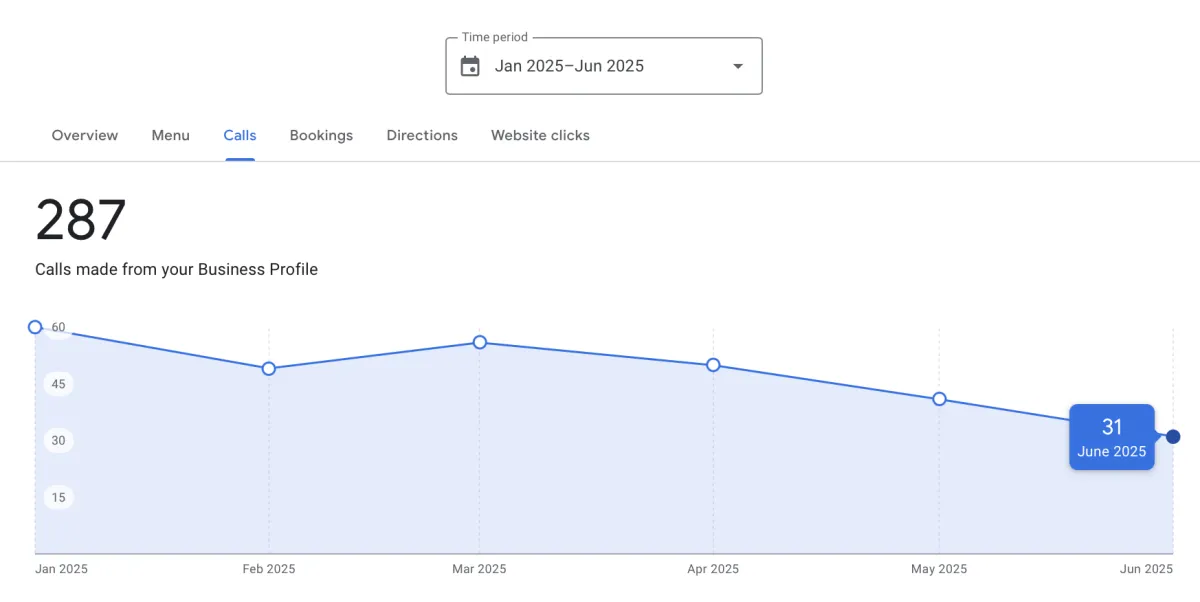Click the highlighted June 2025 data point
Image resolution: width=1200 pixels, height=602 pixels.
click(1173, 436)
